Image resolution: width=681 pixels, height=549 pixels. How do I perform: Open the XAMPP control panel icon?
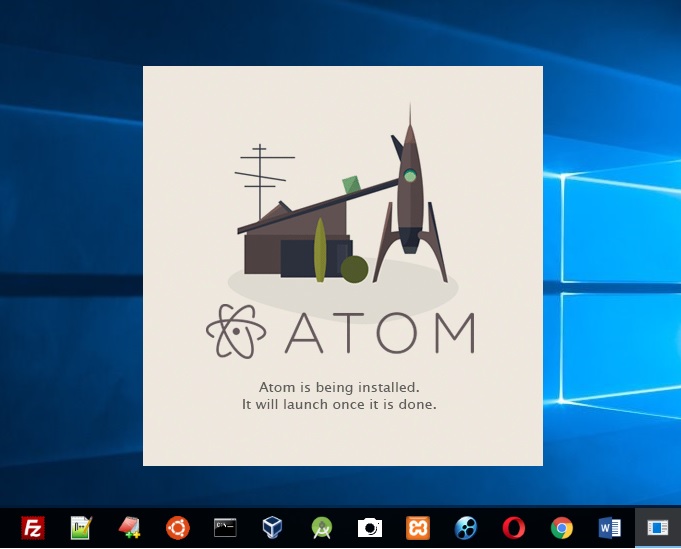tap(417, 527)
